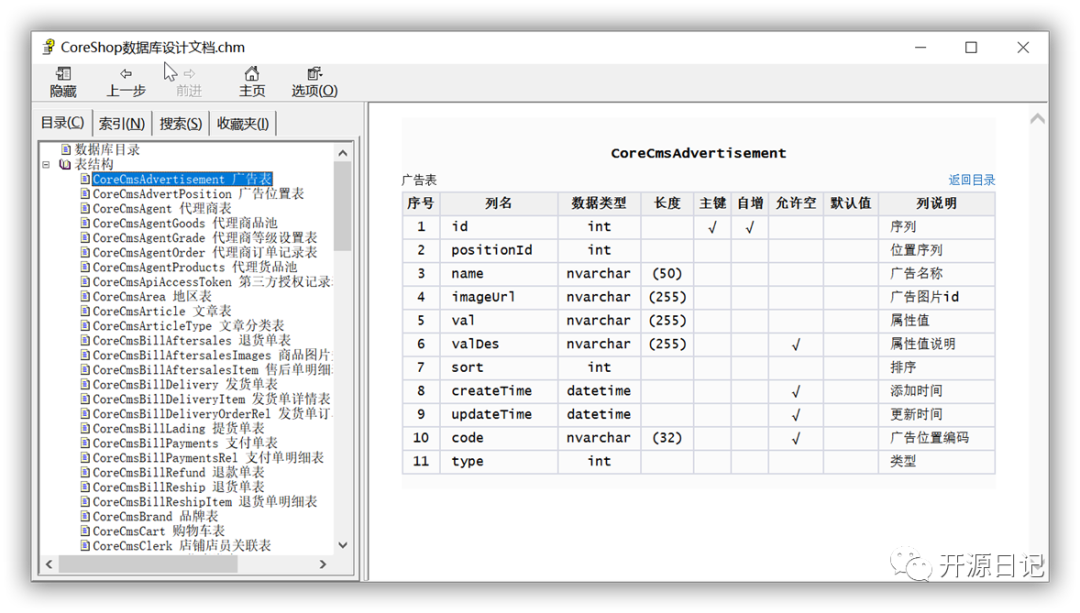1080x613 pixels.
Task: Click page icon beside CoreCmsCart 购物车表
Action: click(85, 531)
